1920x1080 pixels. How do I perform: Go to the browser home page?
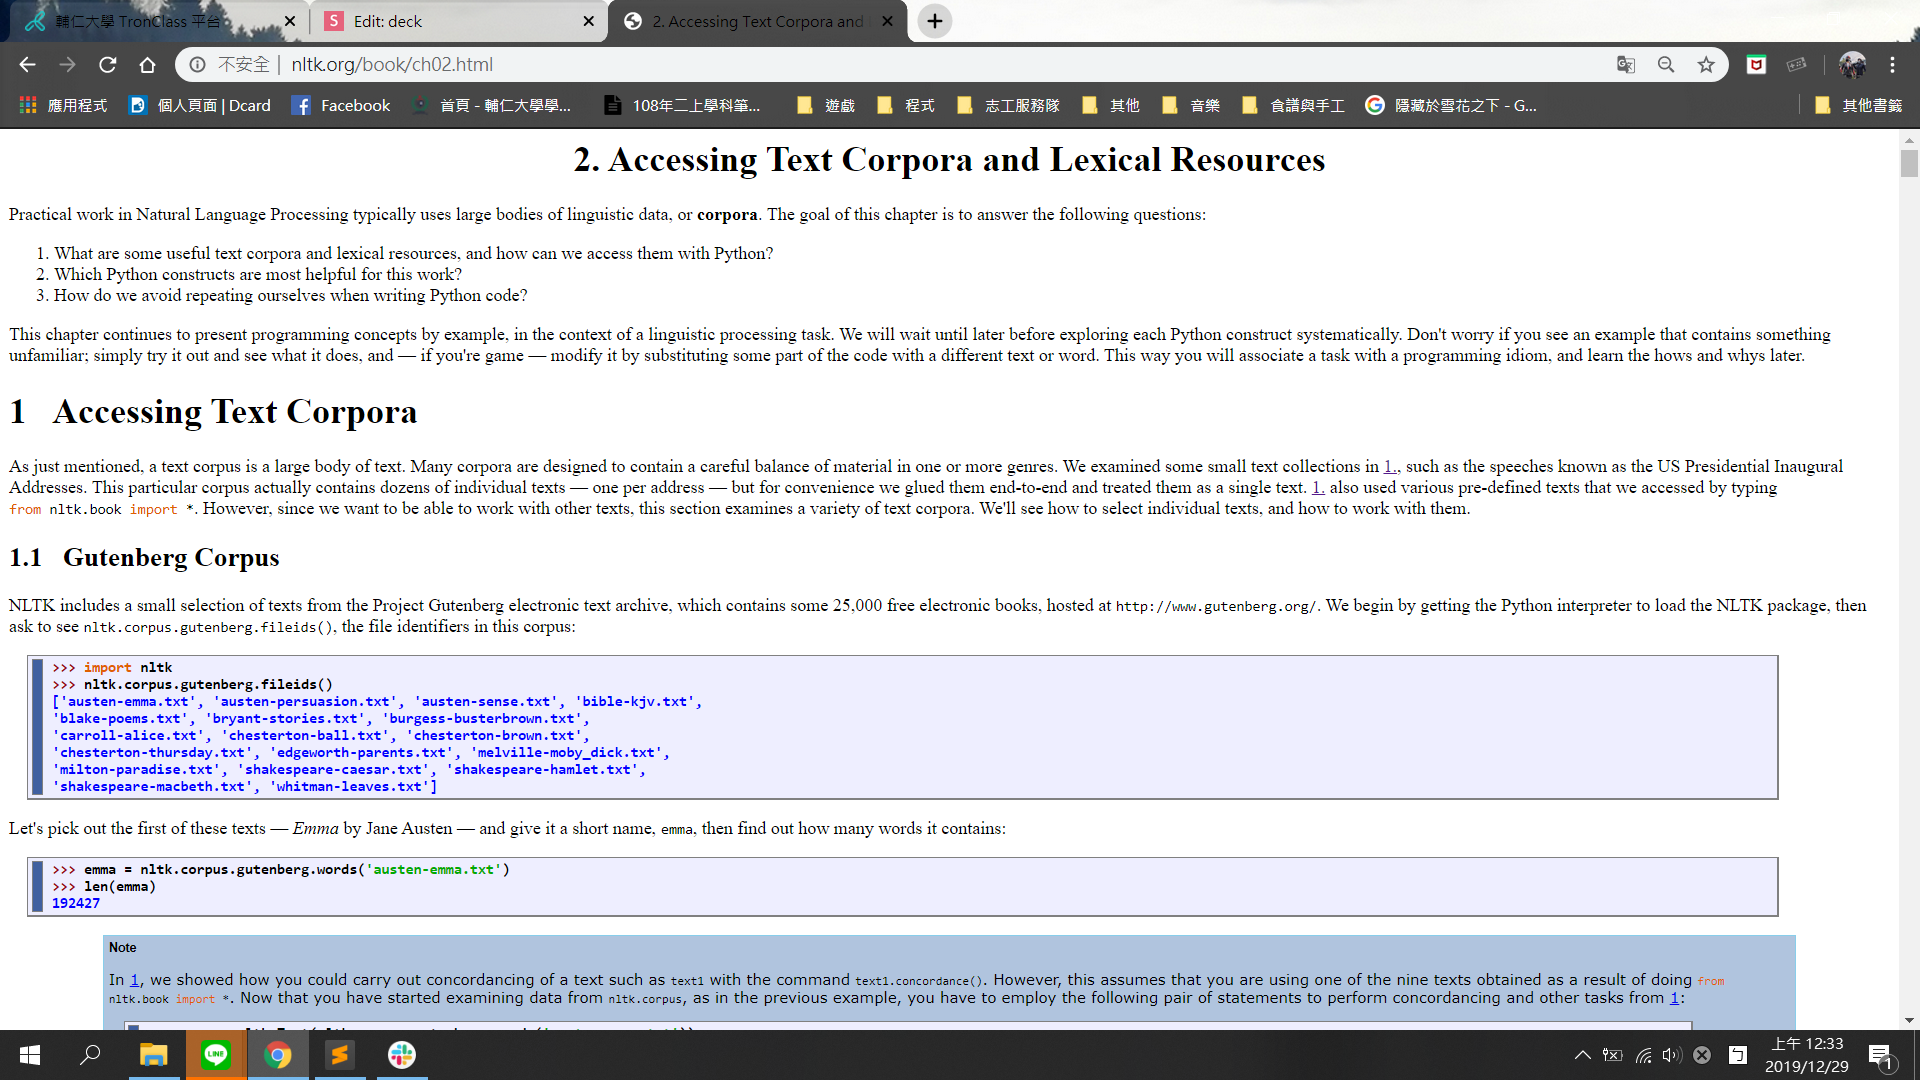pos(147,65)
